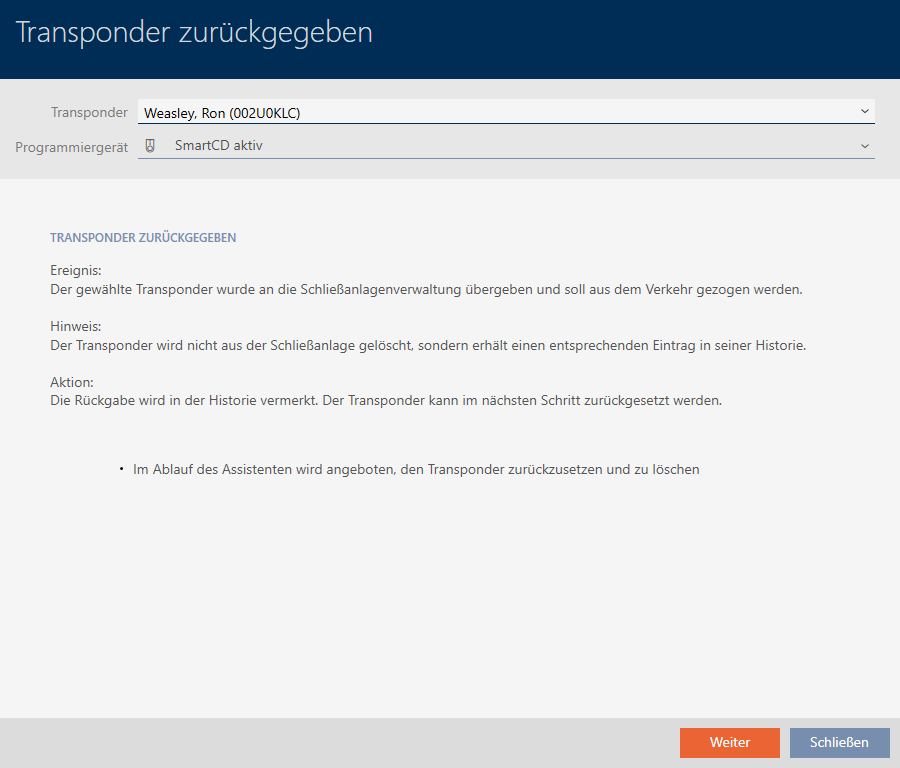
Task: Click the 'Transponder zurückgegeben' window title
Action: [194, 33]
